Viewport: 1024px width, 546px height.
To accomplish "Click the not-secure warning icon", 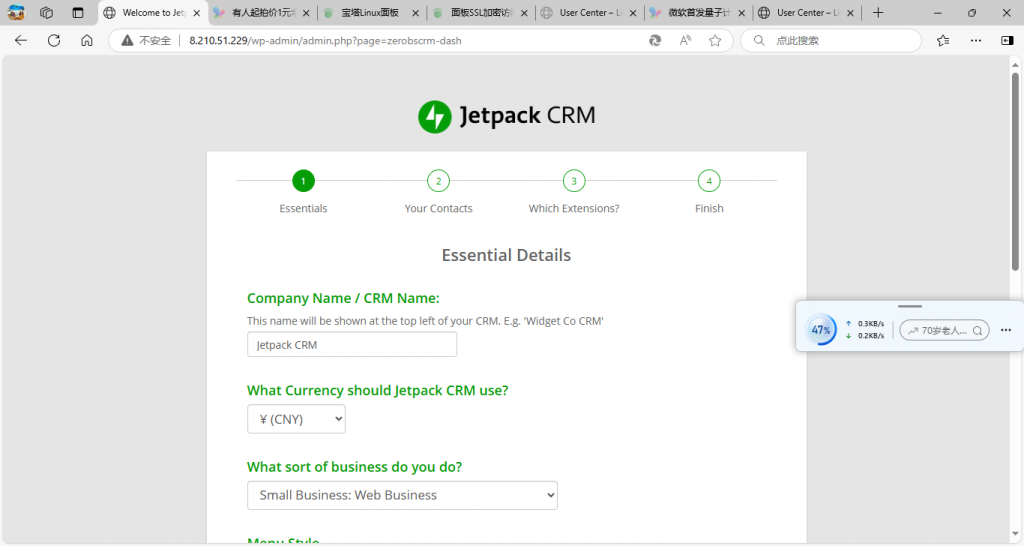I will pyautogui.click(x=127, y=40).
